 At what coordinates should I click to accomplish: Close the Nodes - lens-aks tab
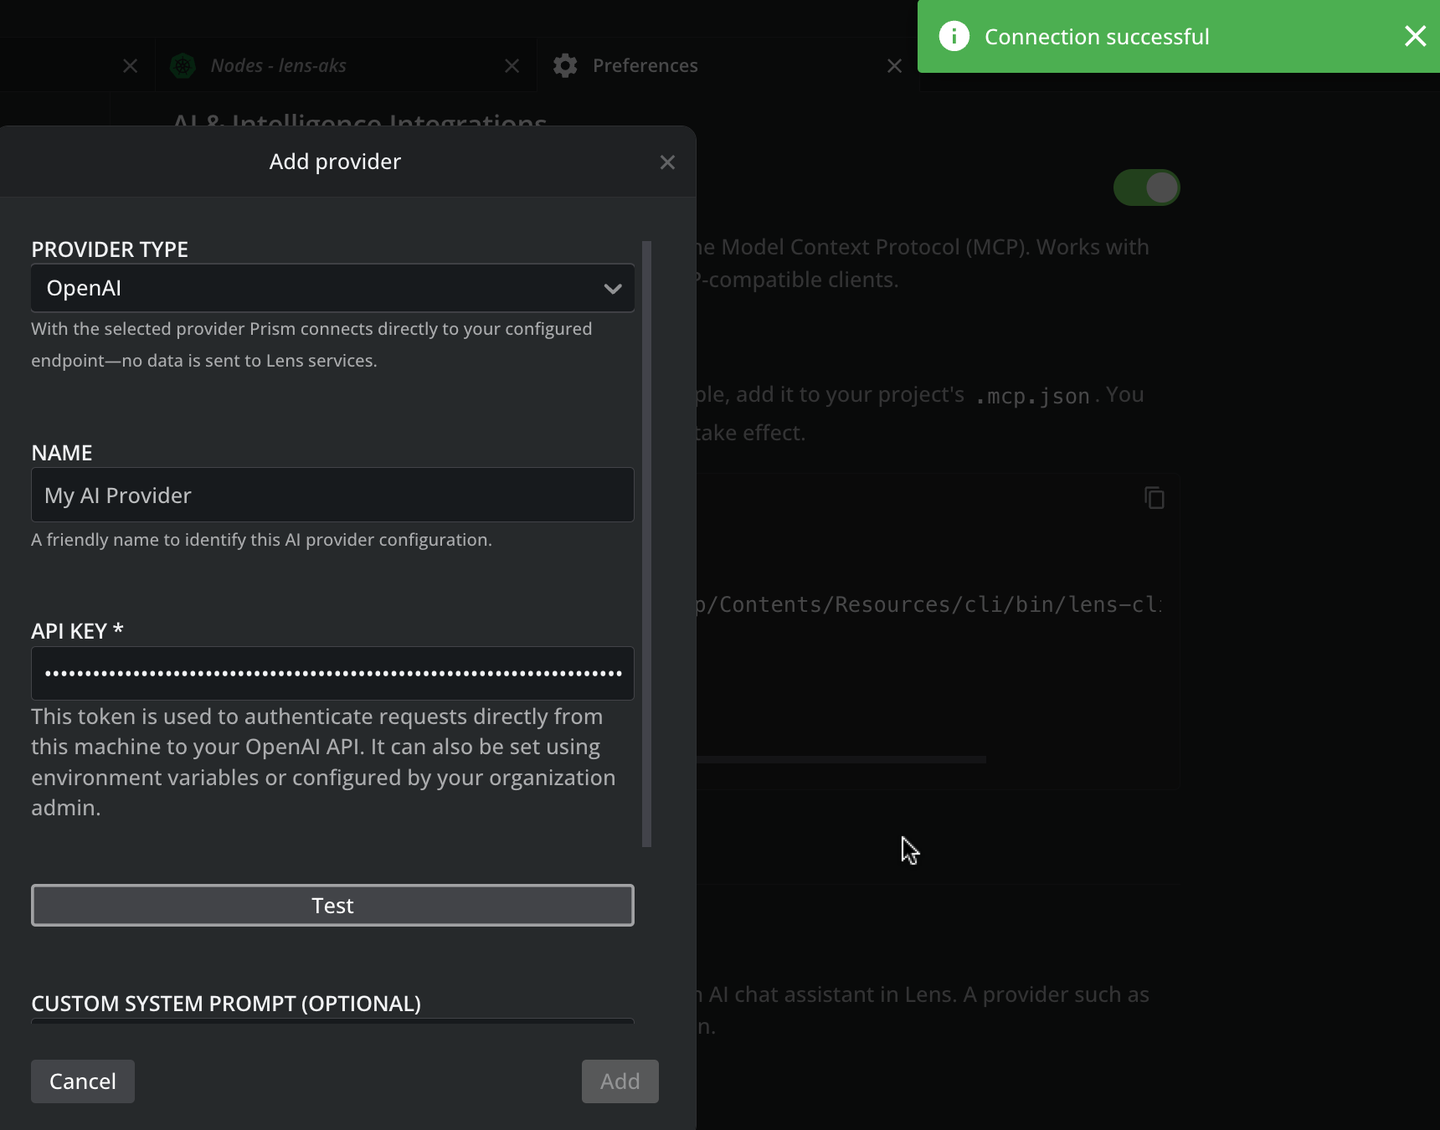[x=512, y=66]
